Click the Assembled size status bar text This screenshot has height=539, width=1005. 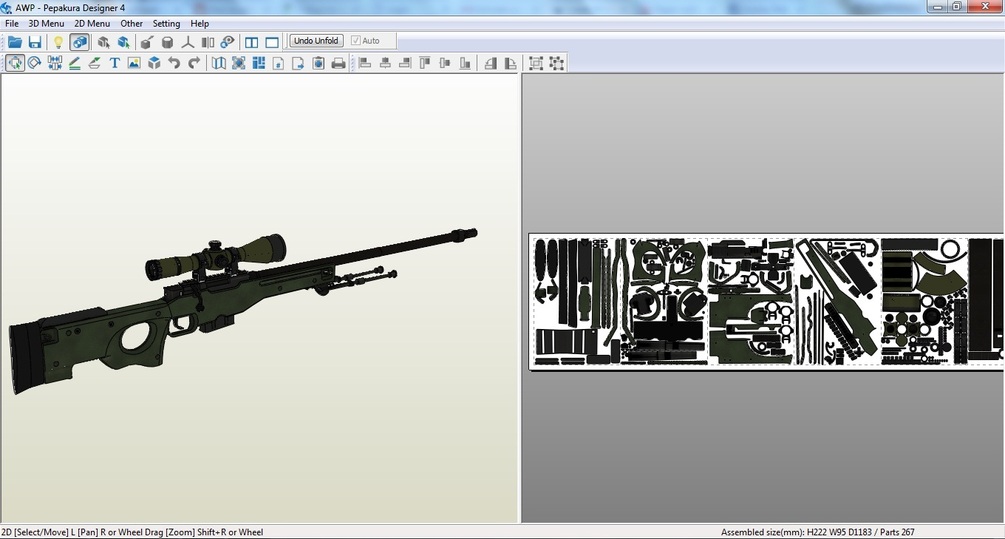tap(817, 532)
